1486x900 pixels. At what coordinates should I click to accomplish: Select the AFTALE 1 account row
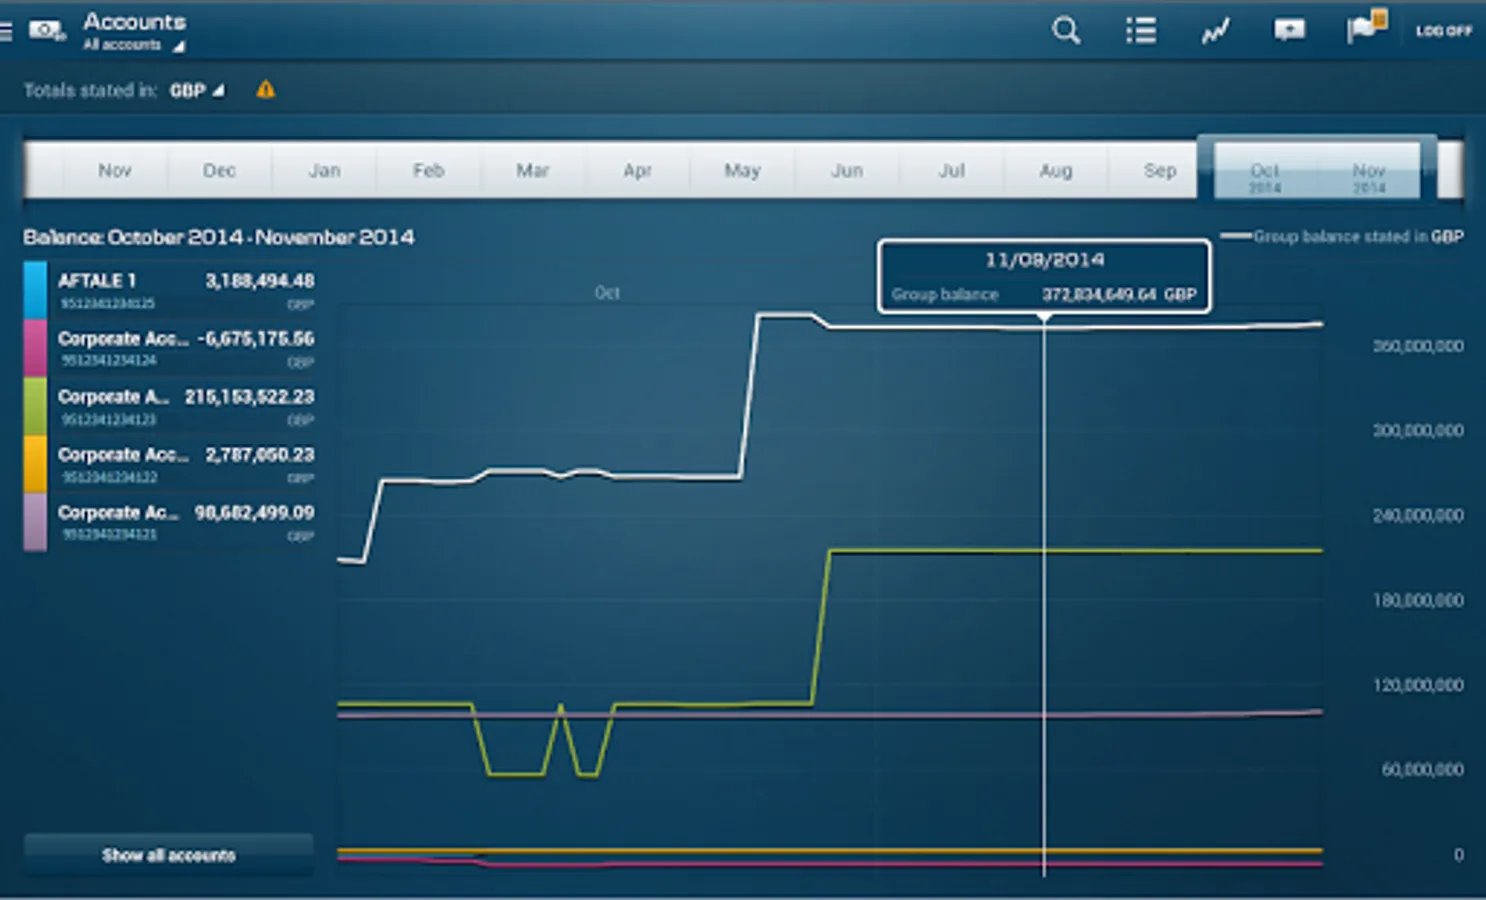169,290
